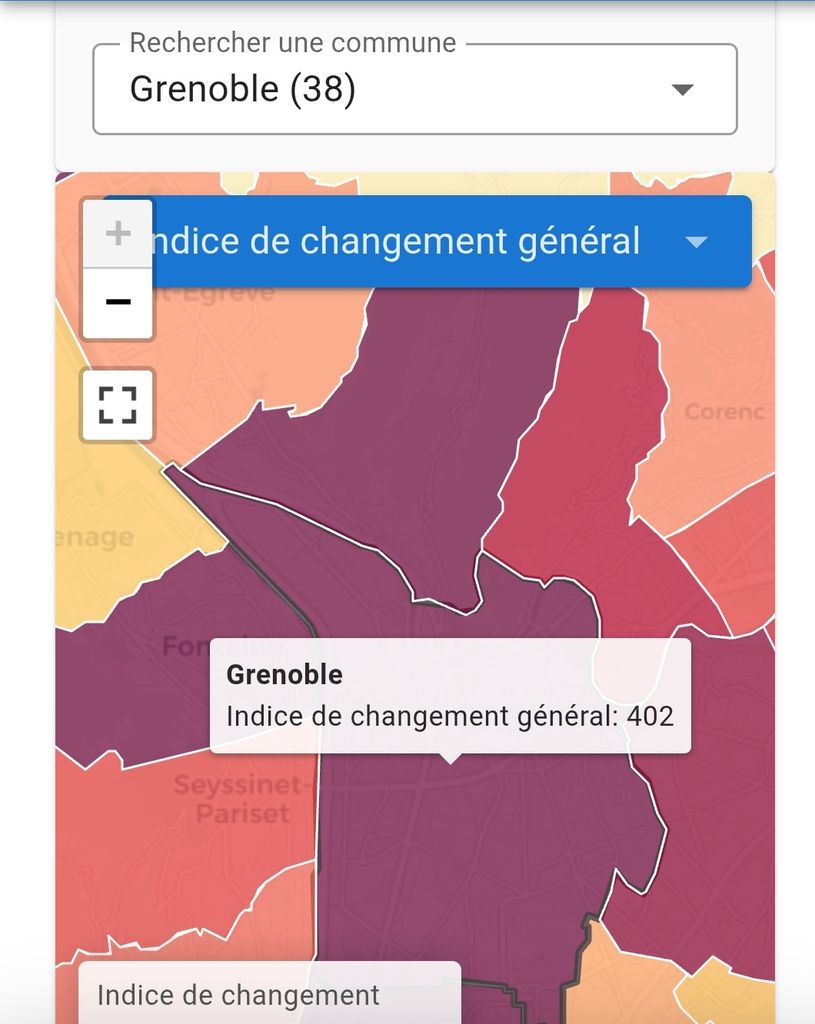Click the 'Grenoble (38)' selected value
815x1024 pixels.
tap(243, 90)
